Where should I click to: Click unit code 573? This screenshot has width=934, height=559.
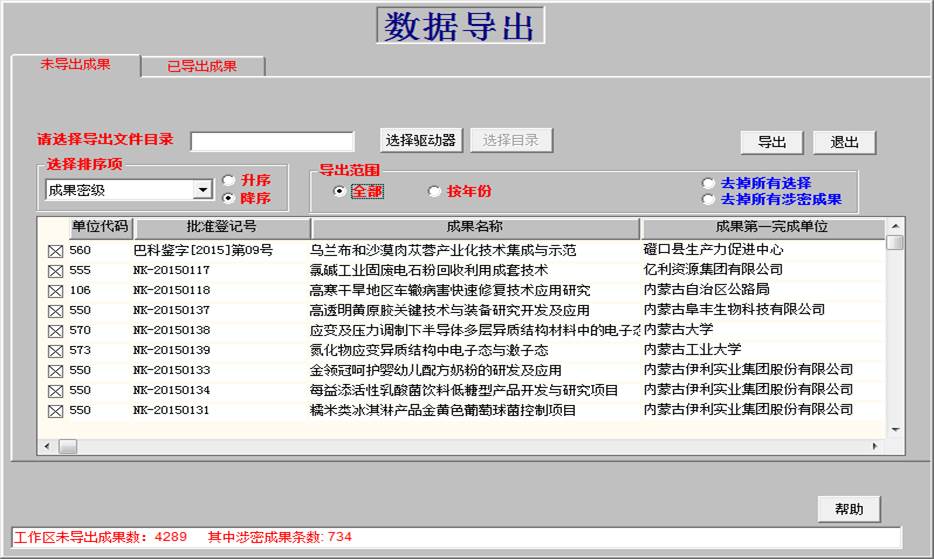(80, 350)
